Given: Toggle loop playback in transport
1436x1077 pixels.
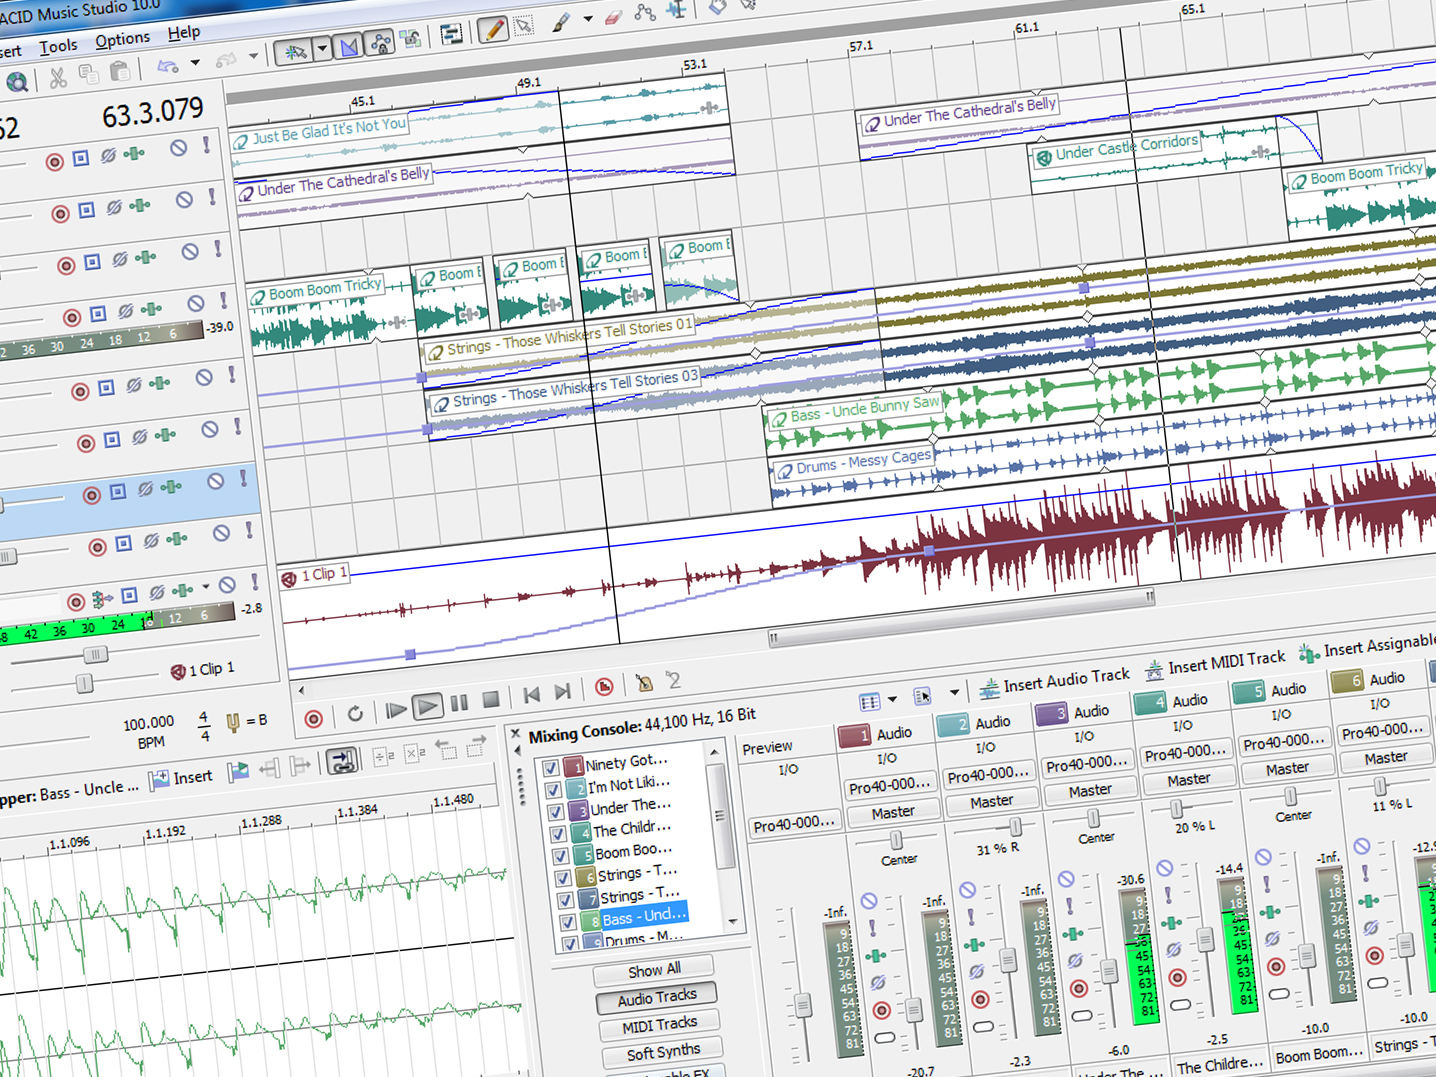Looking at the screenshot, I should pyautogui.click(x=355, y=714).
